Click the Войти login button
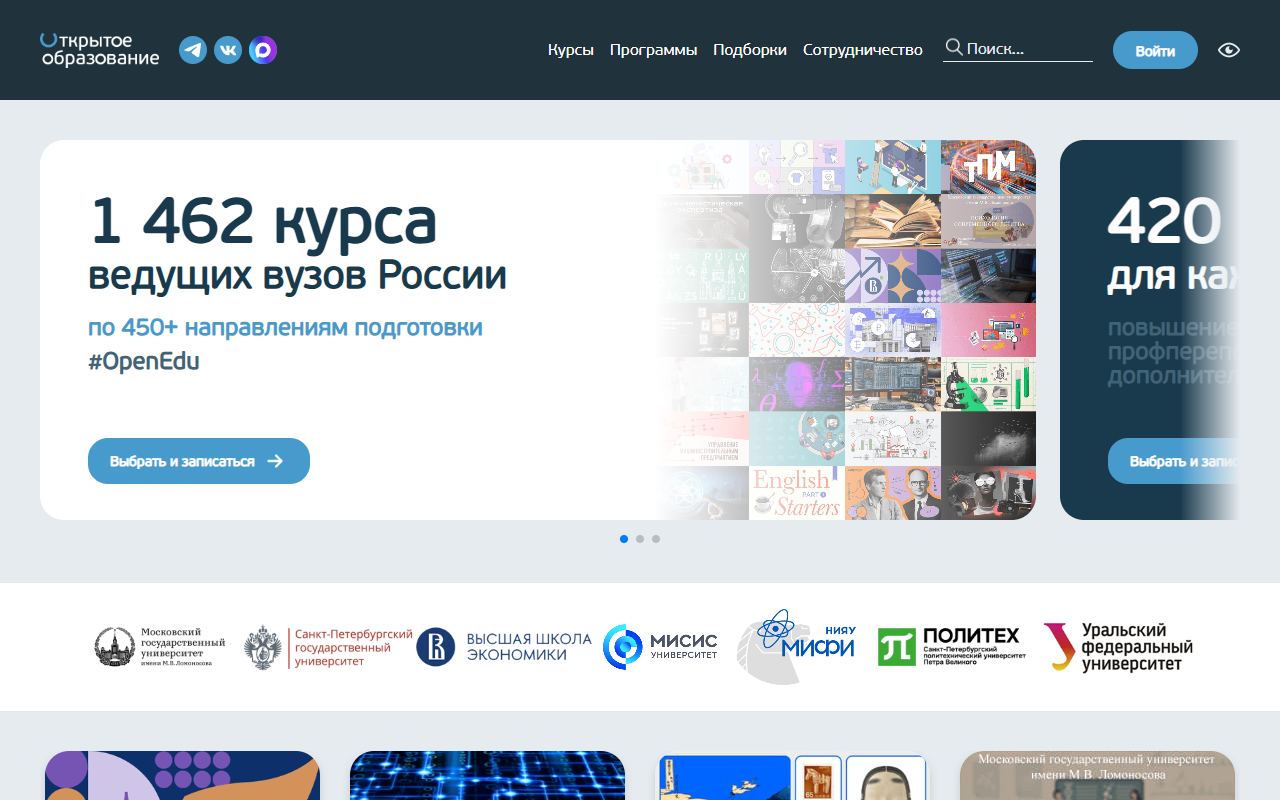 pos(1155,50)
